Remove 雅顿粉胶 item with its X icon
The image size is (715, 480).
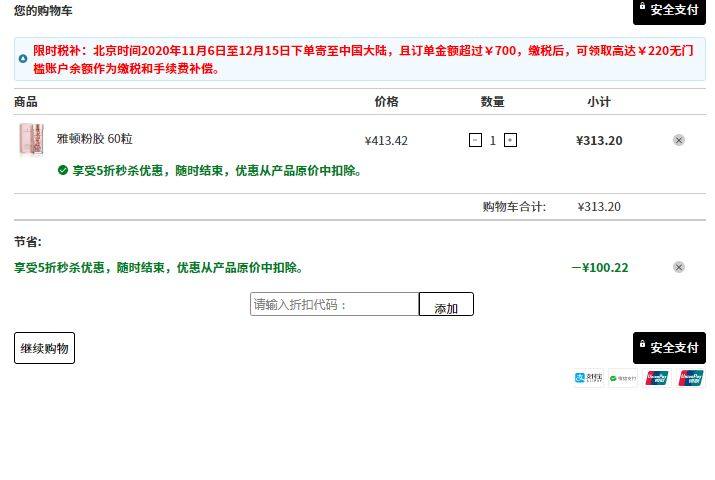tap(679, 140)
